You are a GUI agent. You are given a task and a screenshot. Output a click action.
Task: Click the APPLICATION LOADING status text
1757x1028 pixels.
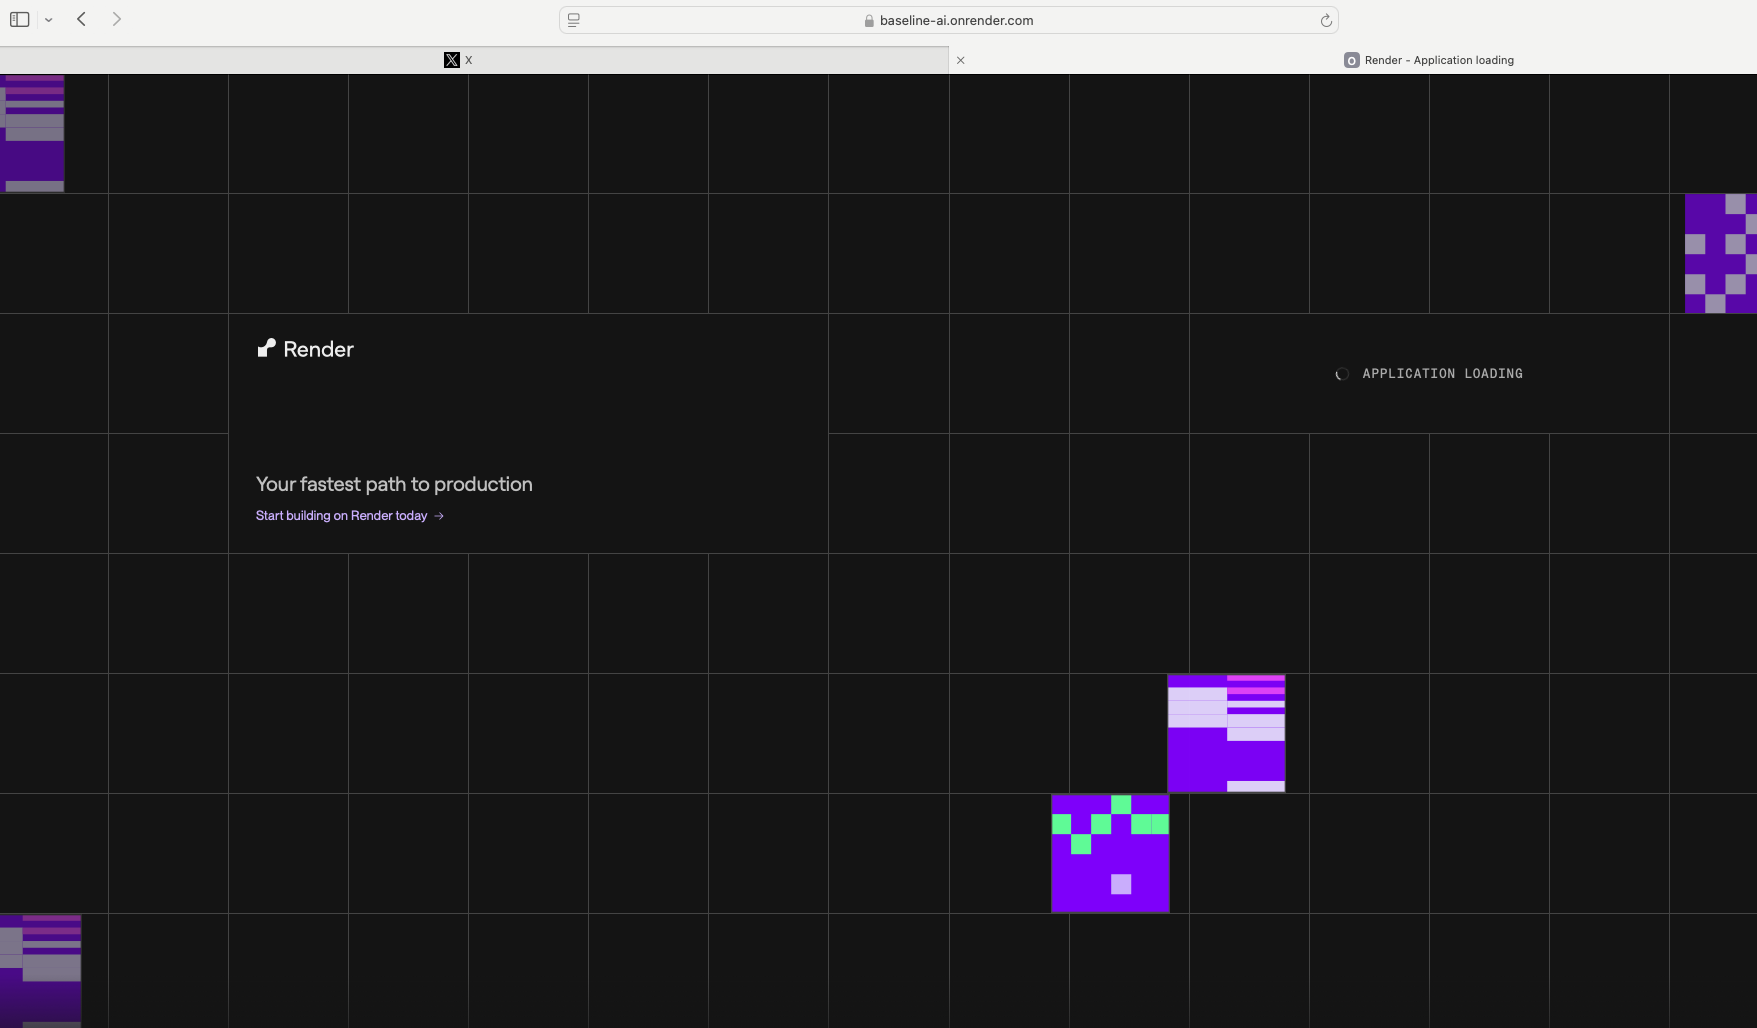1442,374
